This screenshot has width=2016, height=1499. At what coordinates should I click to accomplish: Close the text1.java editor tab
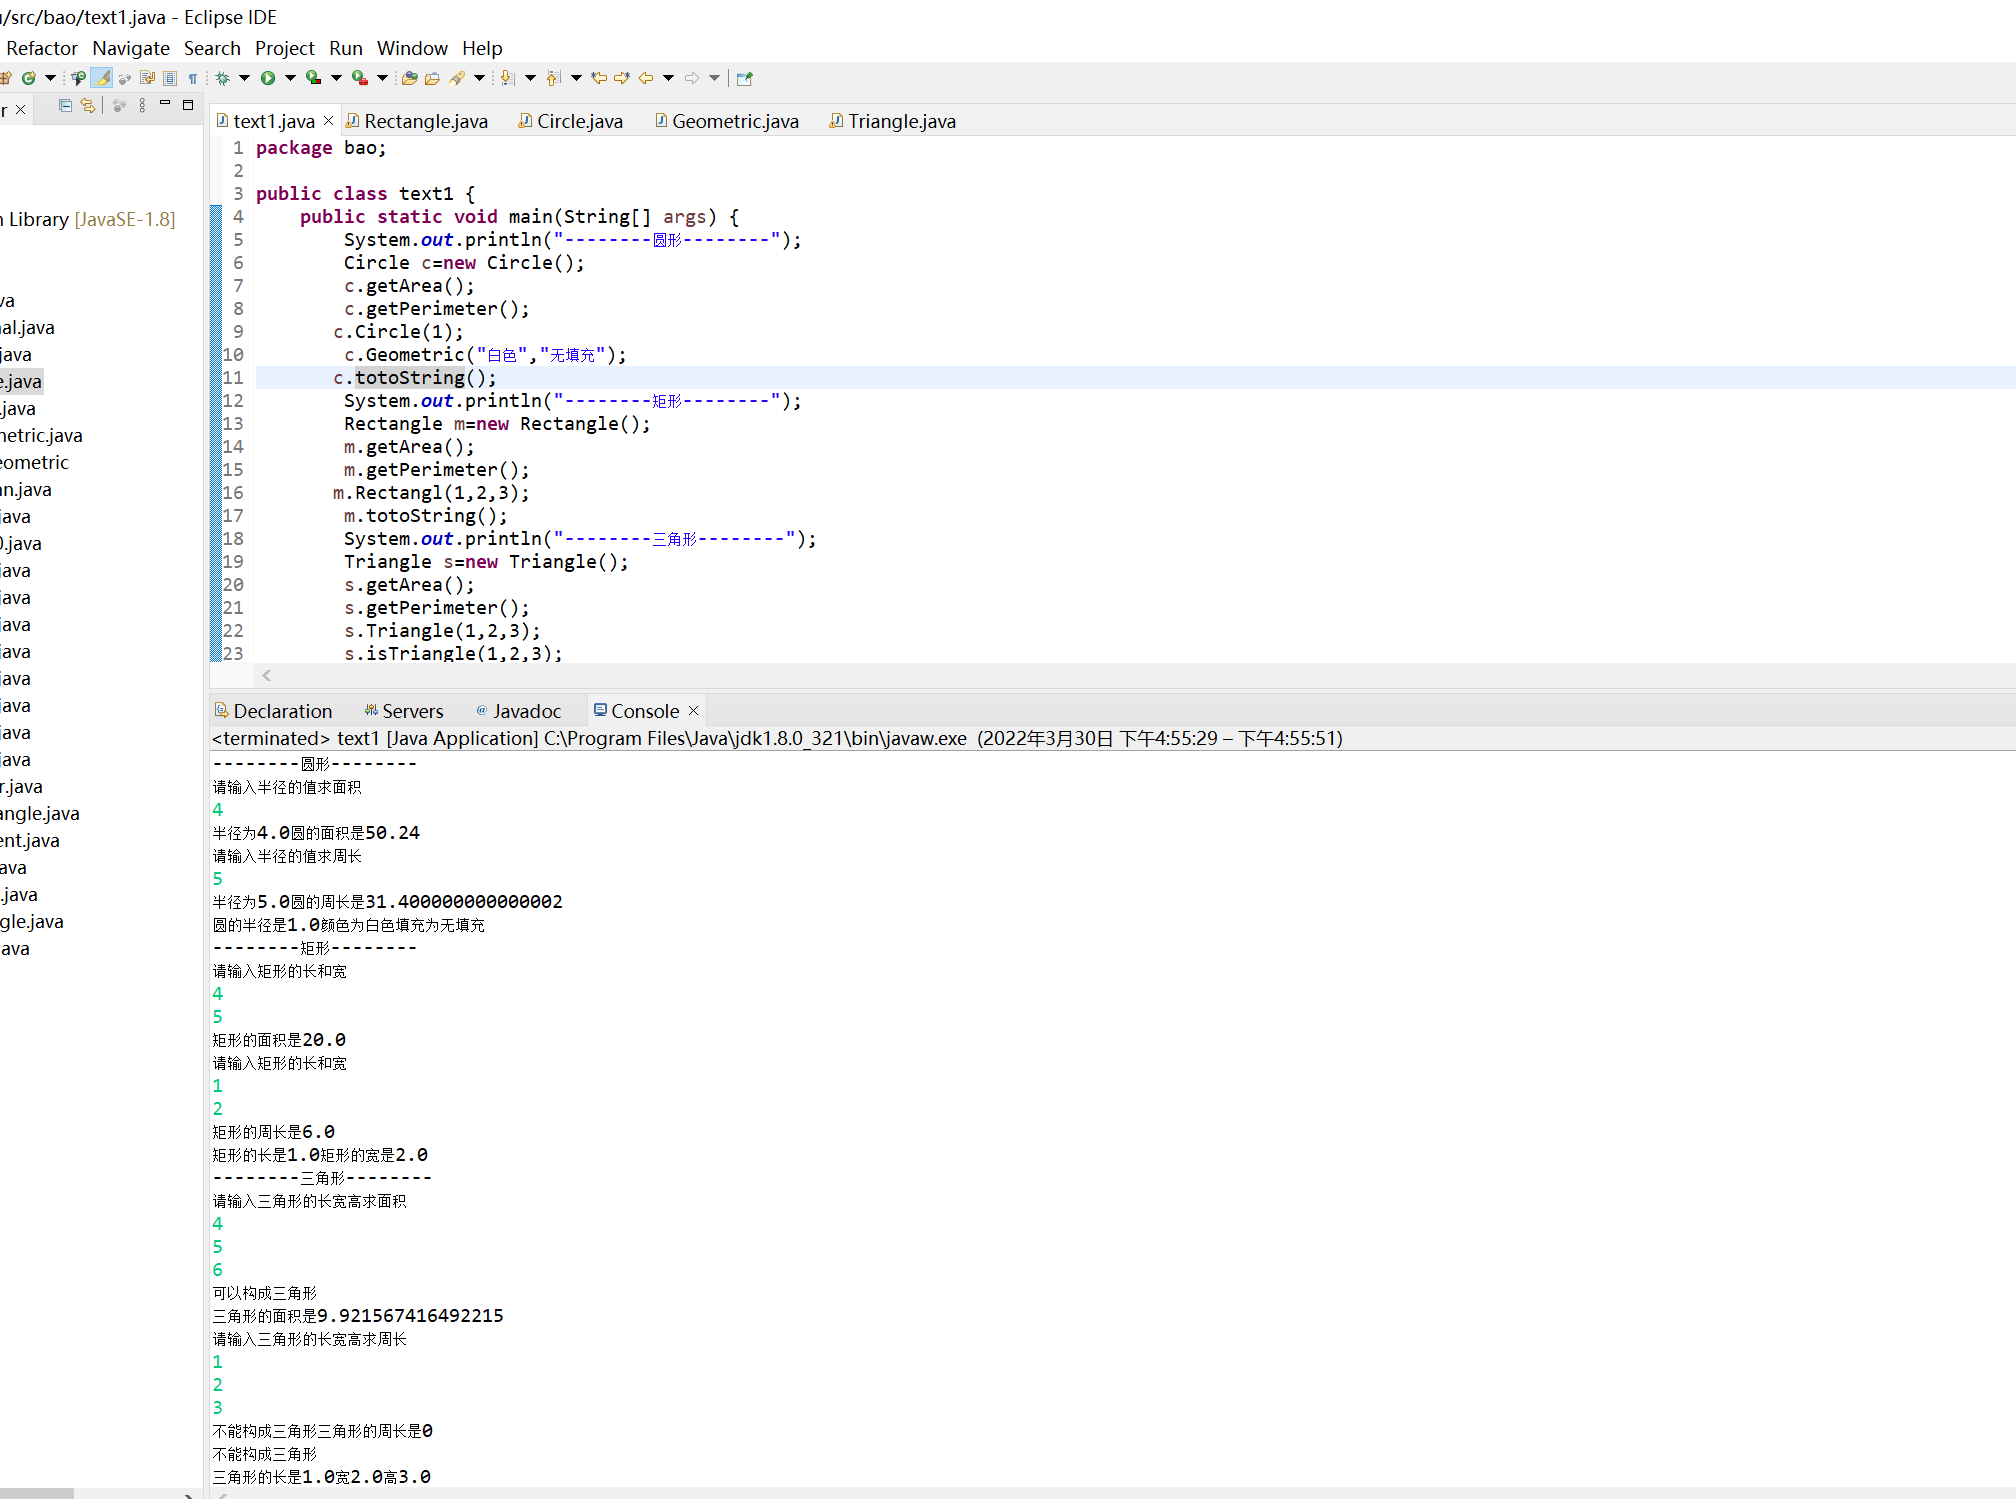pos(328,121)
